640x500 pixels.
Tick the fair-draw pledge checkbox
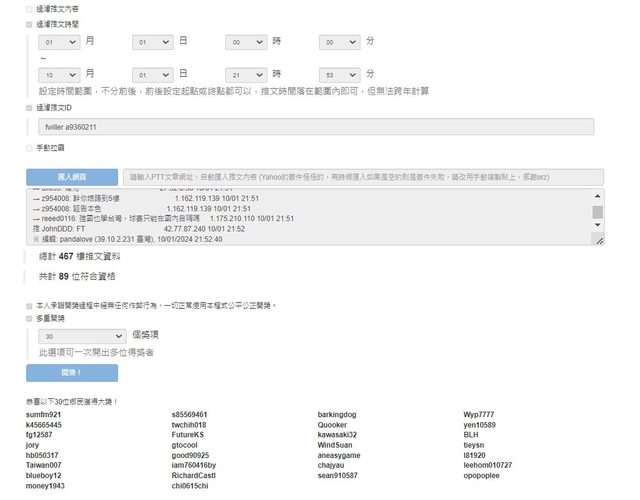click(x=29, y=305)
